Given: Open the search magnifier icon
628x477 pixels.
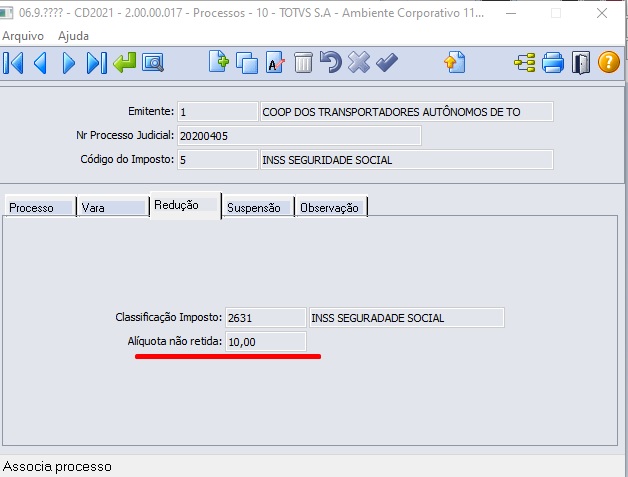Looking at the screenshot, I should coord(153,63).
